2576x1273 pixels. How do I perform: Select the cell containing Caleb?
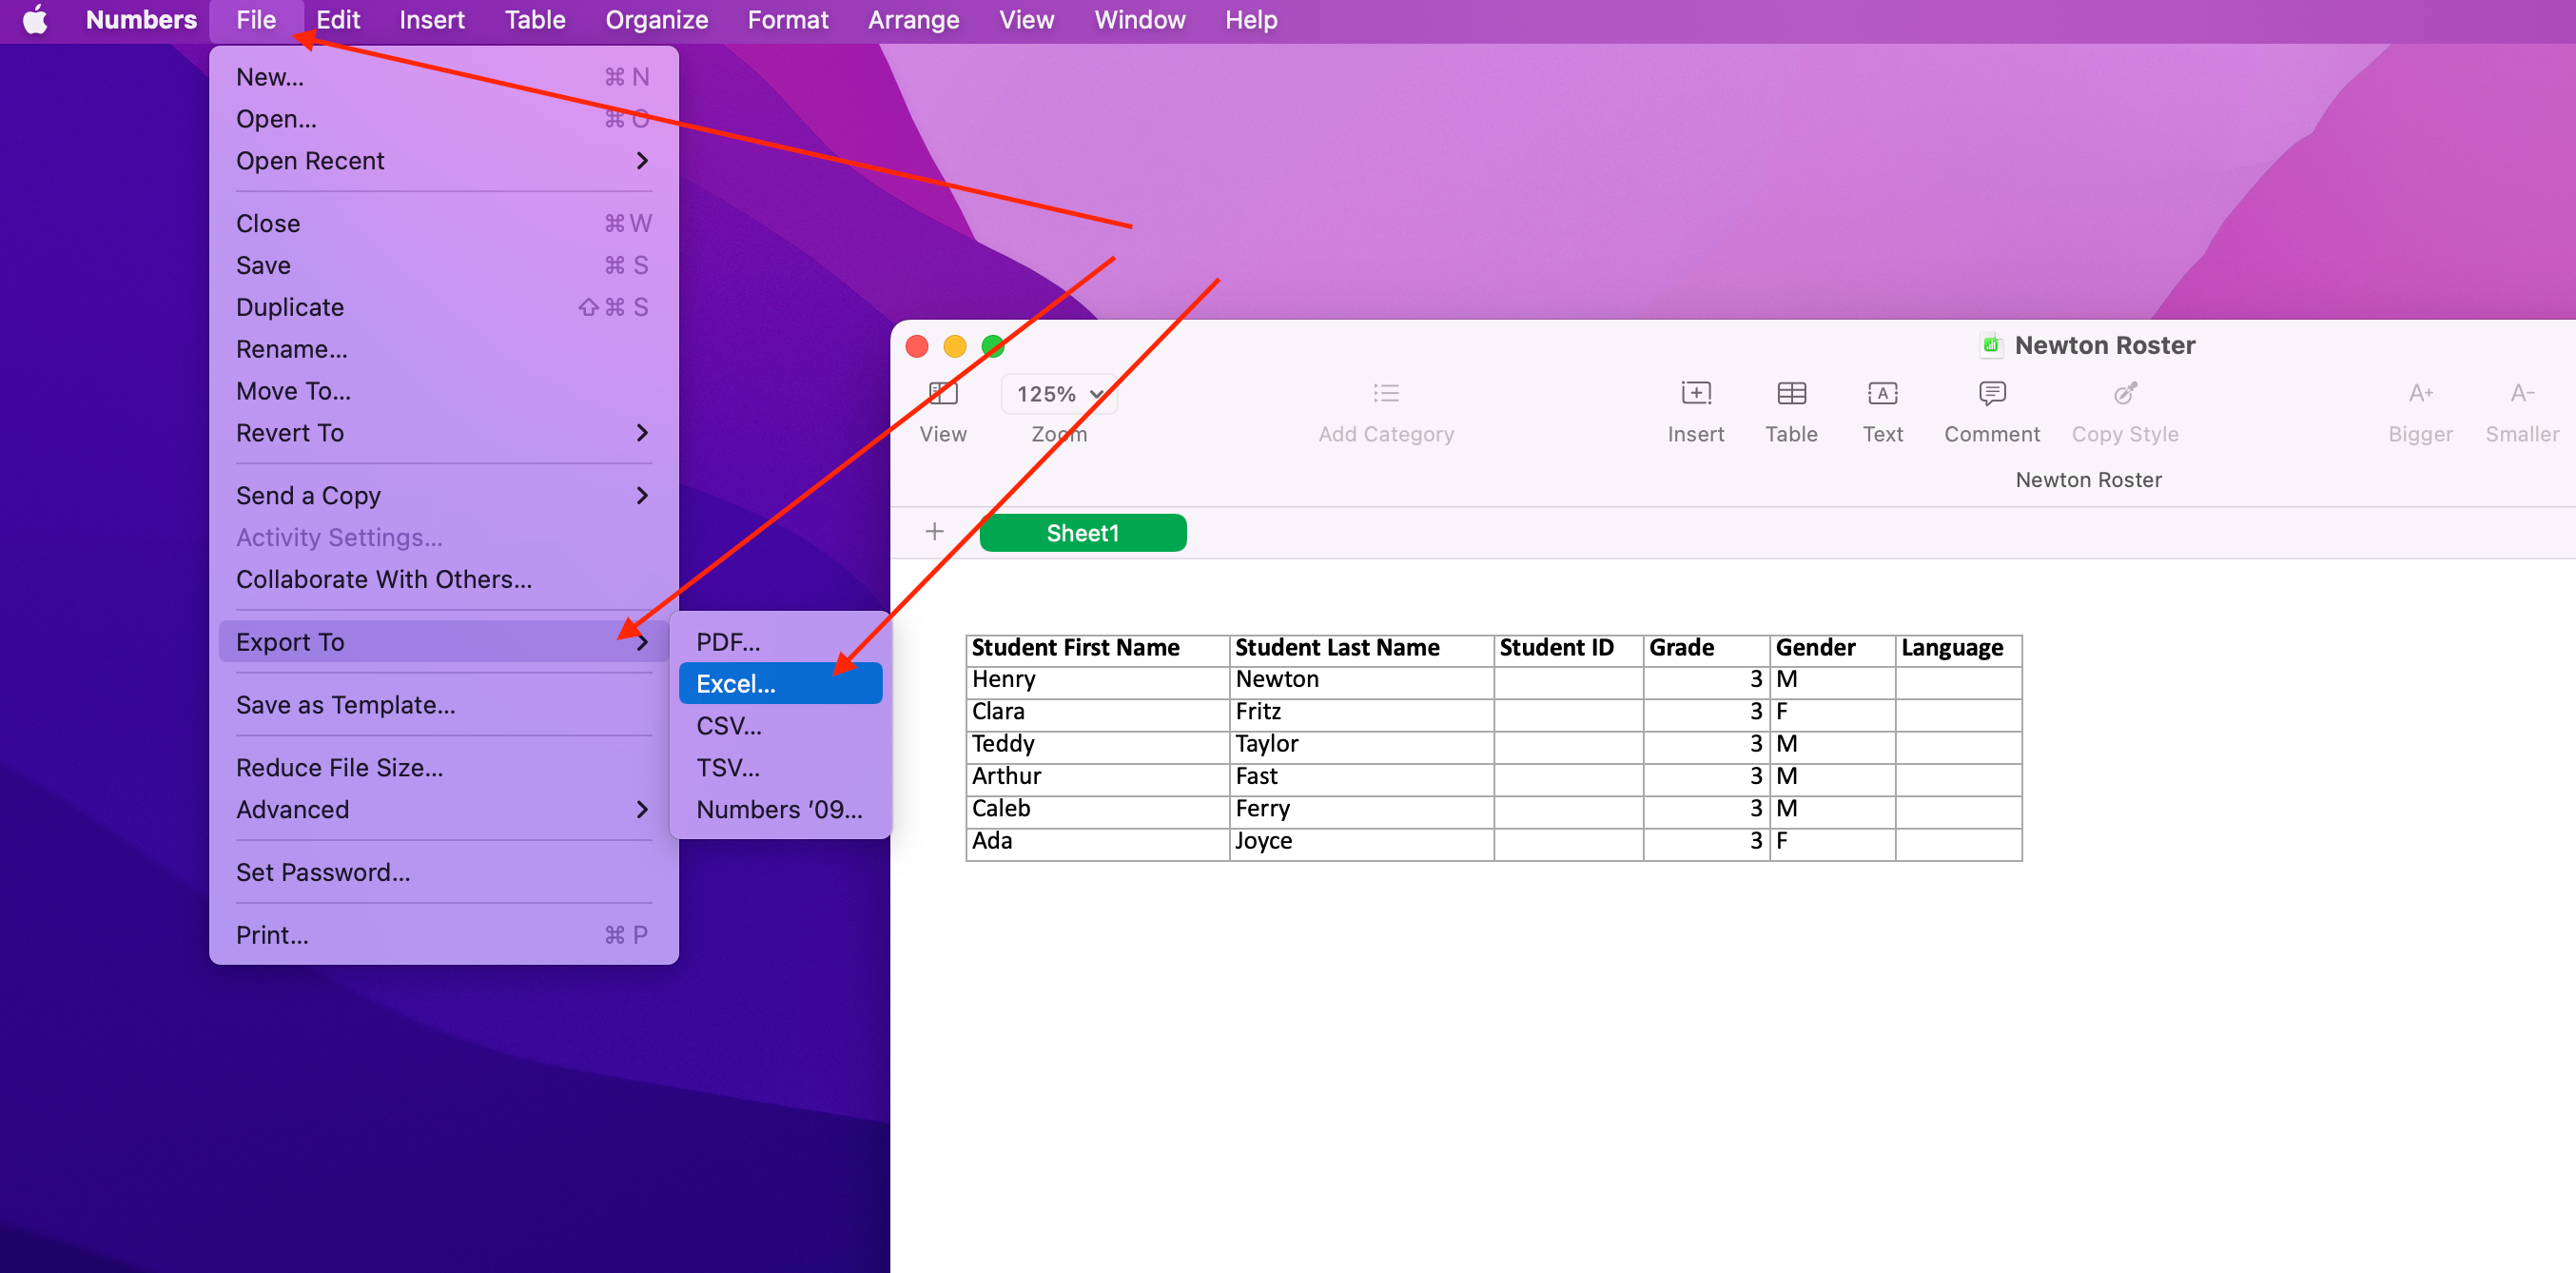(x=1097, y=811)
